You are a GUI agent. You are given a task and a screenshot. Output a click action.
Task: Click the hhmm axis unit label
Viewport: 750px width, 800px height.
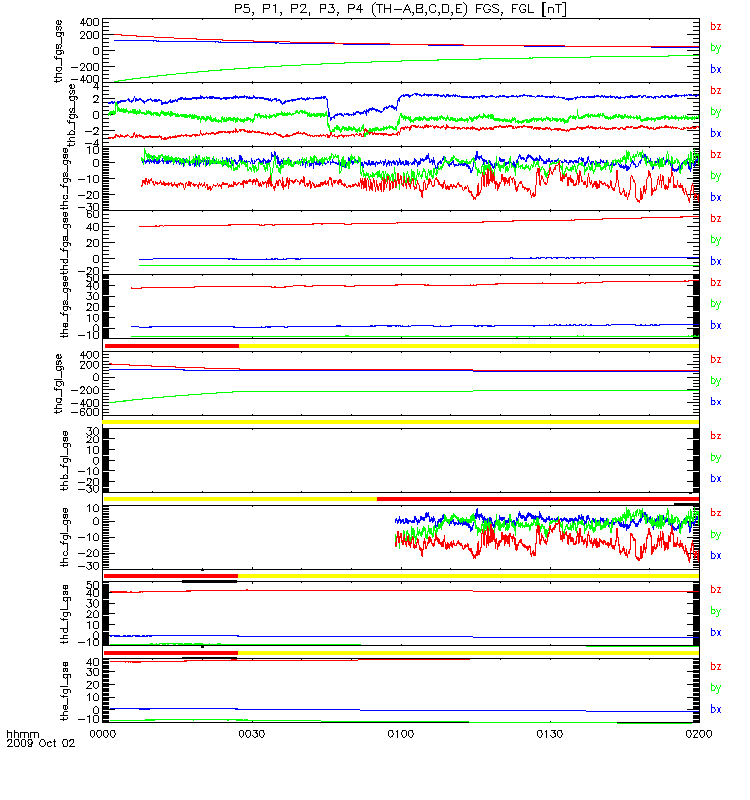(x=22, y=734)
